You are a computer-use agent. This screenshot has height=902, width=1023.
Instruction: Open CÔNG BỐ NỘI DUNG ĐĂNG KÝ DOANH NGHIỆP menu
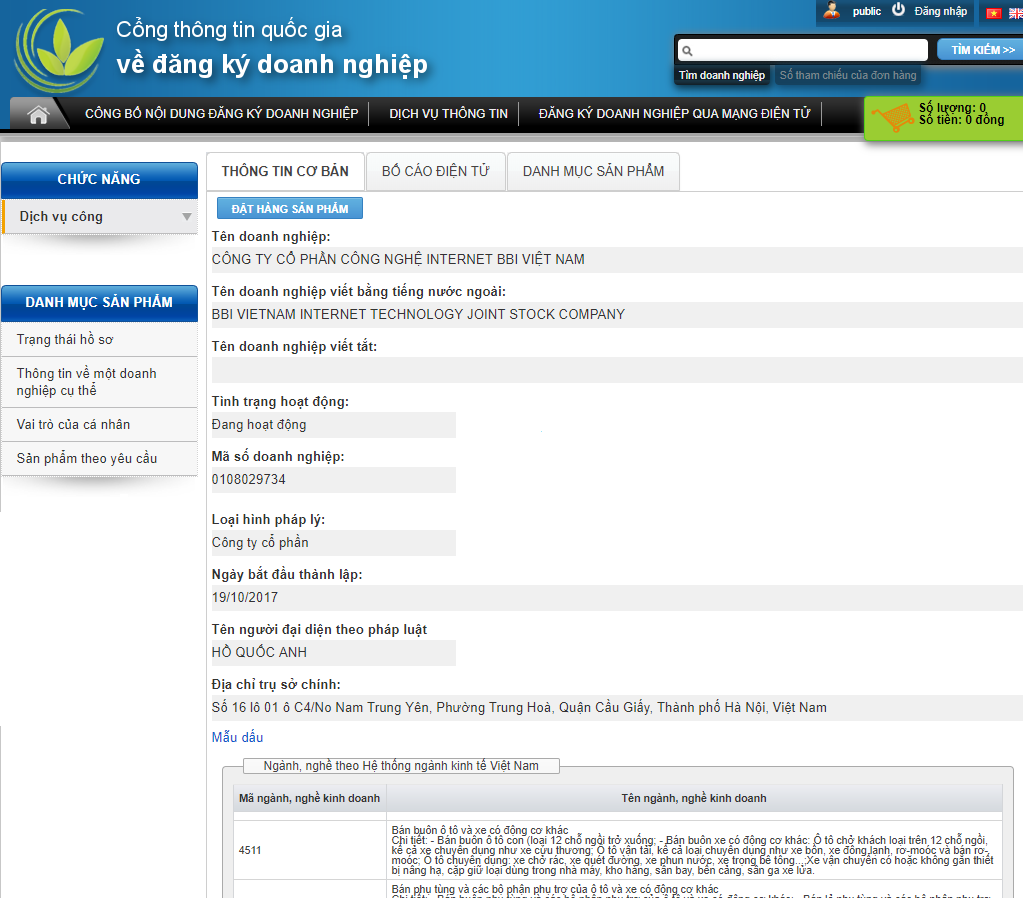tap(221, 113)
